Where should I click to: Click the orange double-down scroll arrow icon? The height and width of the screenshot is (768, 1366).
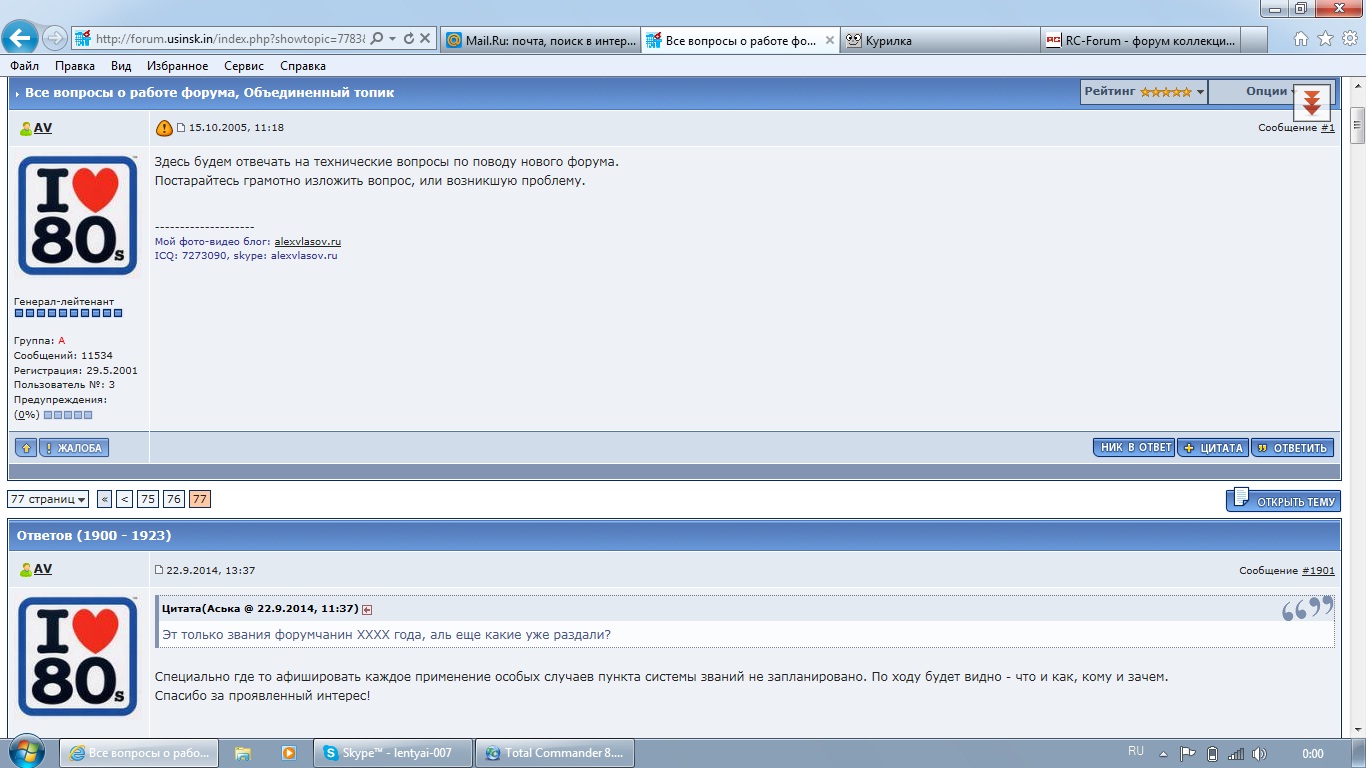point(1311,101)
